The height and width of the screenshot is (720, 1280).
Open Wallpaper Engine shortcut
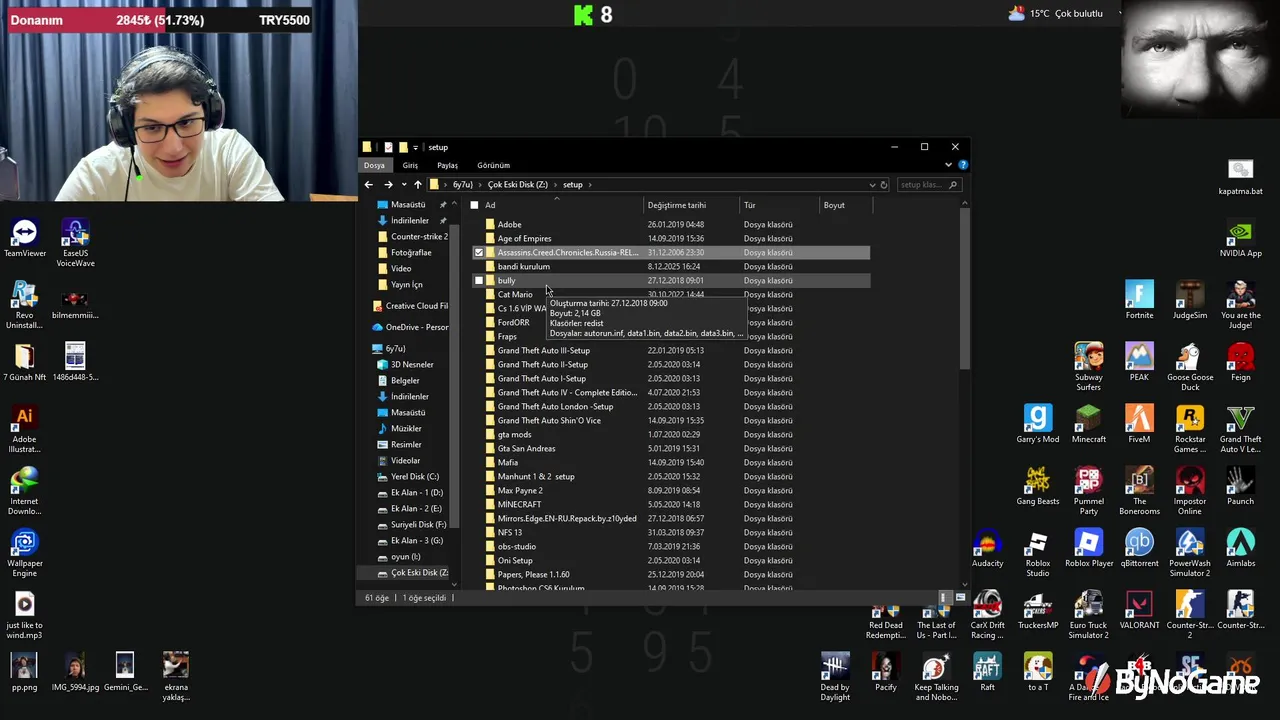25,553
